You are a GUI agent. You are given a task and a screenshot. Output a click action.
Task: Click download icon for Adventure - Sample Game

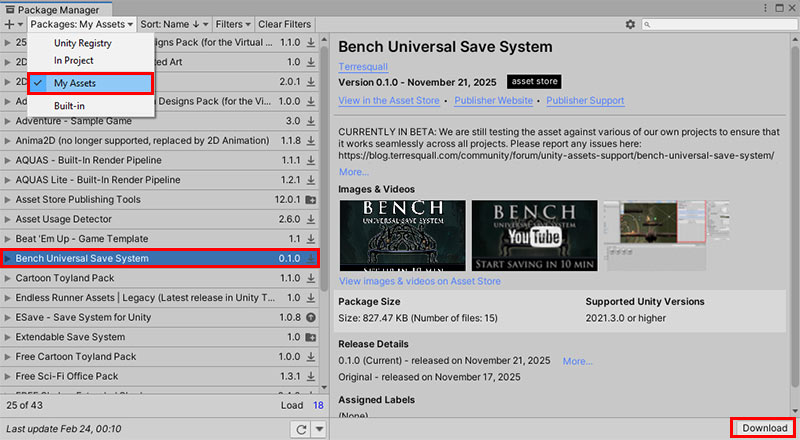tap(311, 121)
